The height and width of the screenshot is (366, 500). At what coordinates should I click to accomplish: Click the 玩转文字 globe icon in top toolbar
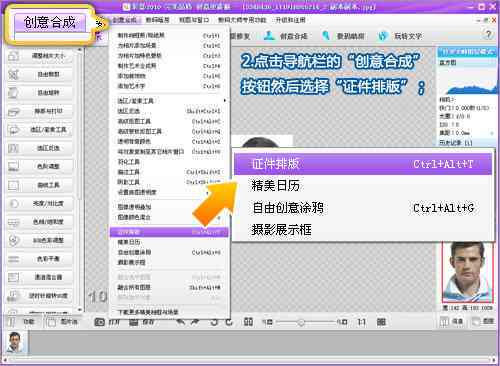(x=383, y=36)
